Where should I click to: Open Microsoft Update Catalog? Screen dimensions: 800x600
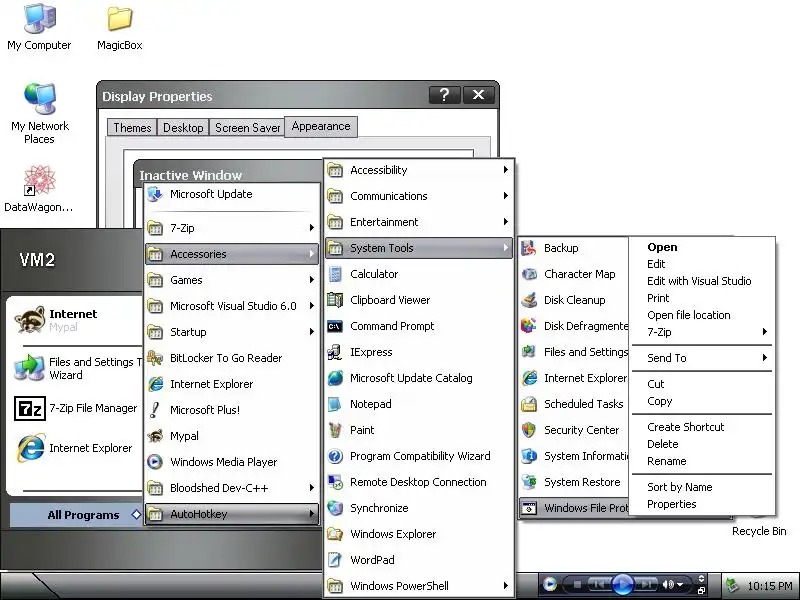(418, 378)
